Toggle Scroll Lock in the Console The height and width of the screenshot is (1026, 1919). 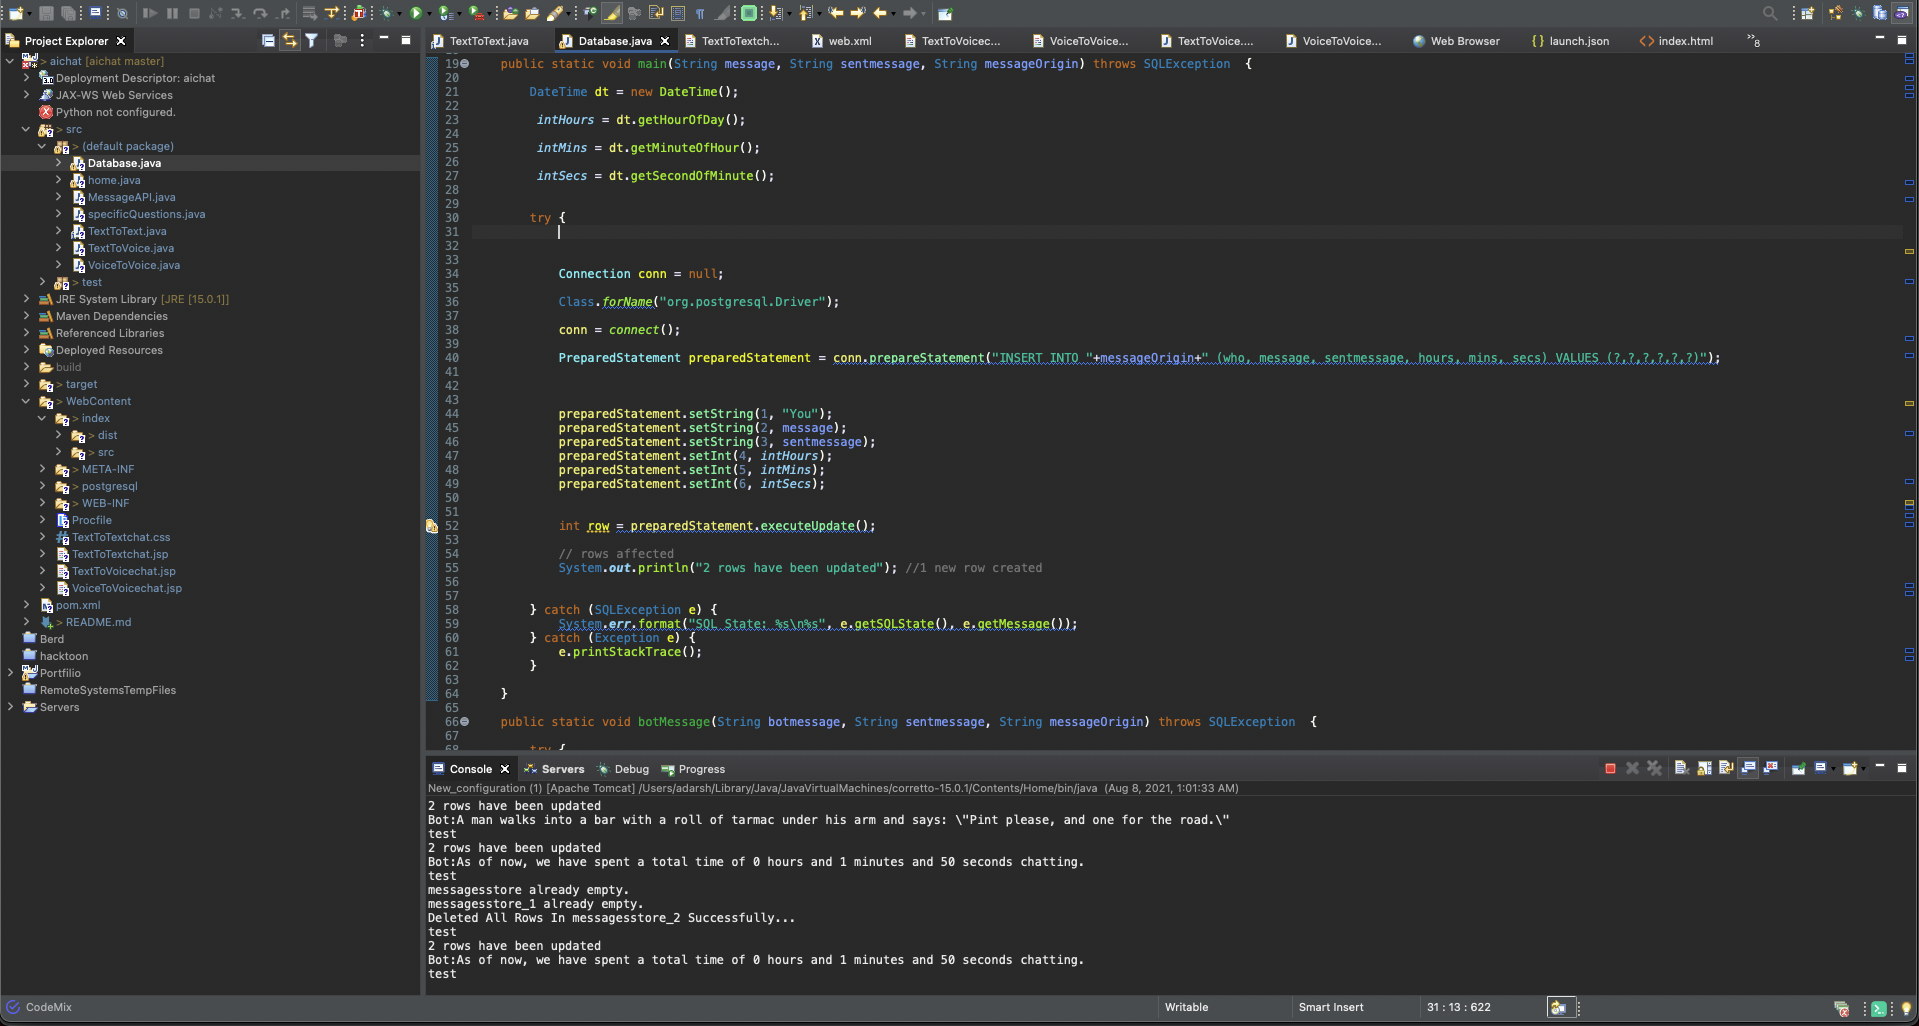(1704, 768)
